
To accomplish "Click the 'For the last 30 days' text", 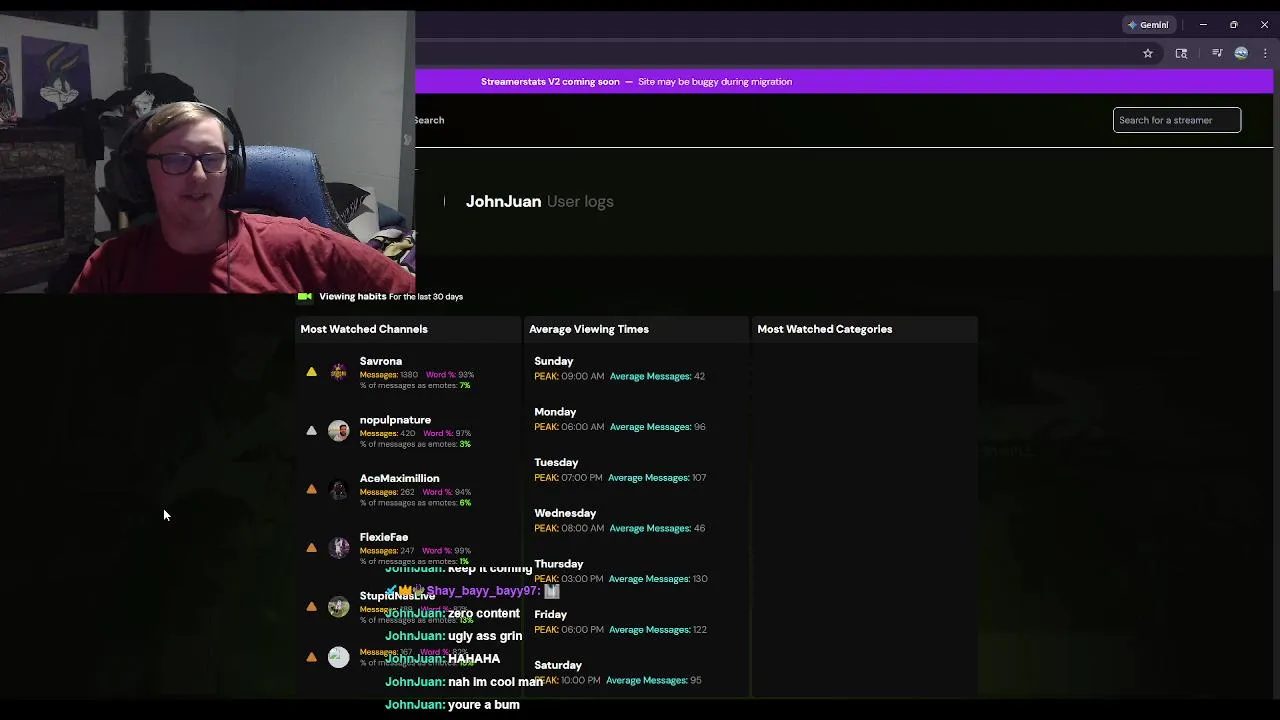I will point(426,297).
